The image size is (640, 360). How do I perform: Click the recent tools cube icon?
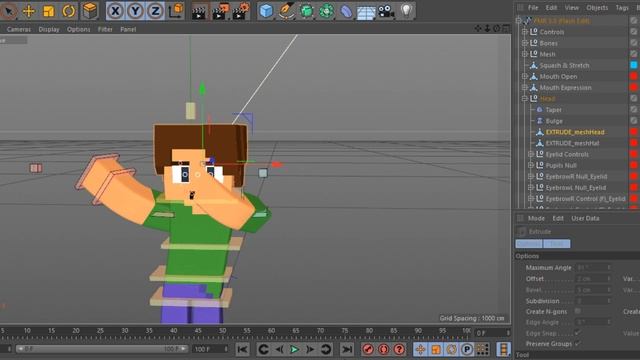(x=90, y=11)
